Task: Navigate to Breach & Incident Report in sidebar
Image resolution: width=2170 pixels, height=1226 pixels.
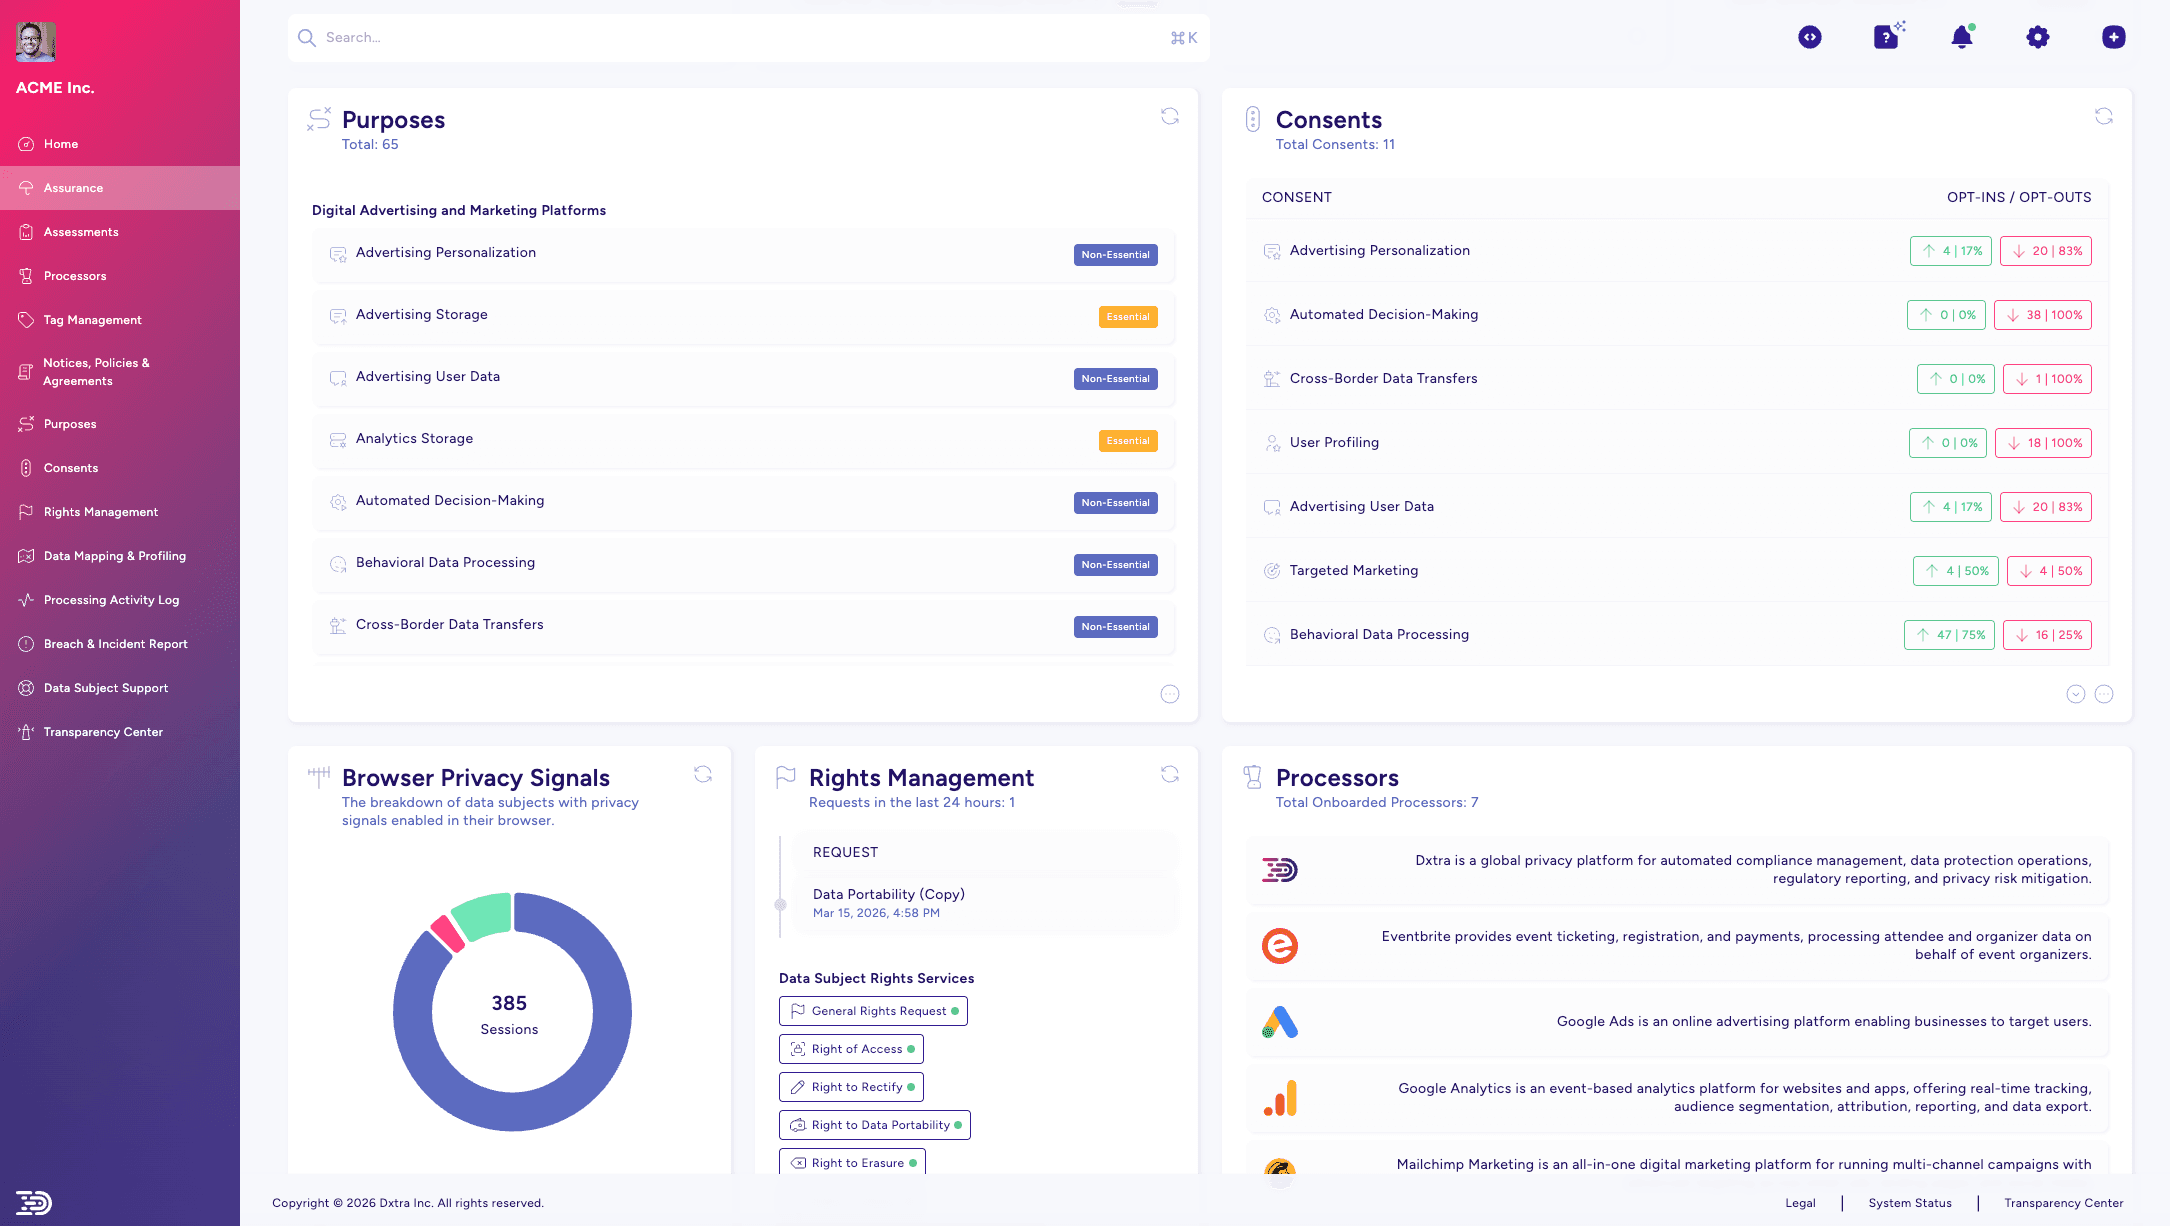Action: tap(116, 644)
